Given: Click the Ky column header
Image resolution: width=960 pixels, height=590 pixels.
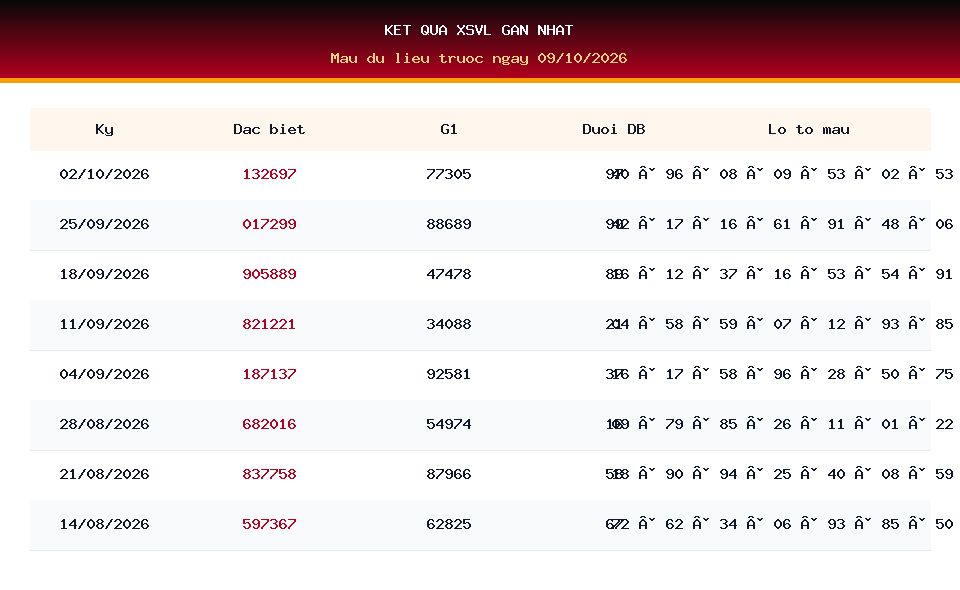Looking at the screenshot, I should (x=104, y=130).
